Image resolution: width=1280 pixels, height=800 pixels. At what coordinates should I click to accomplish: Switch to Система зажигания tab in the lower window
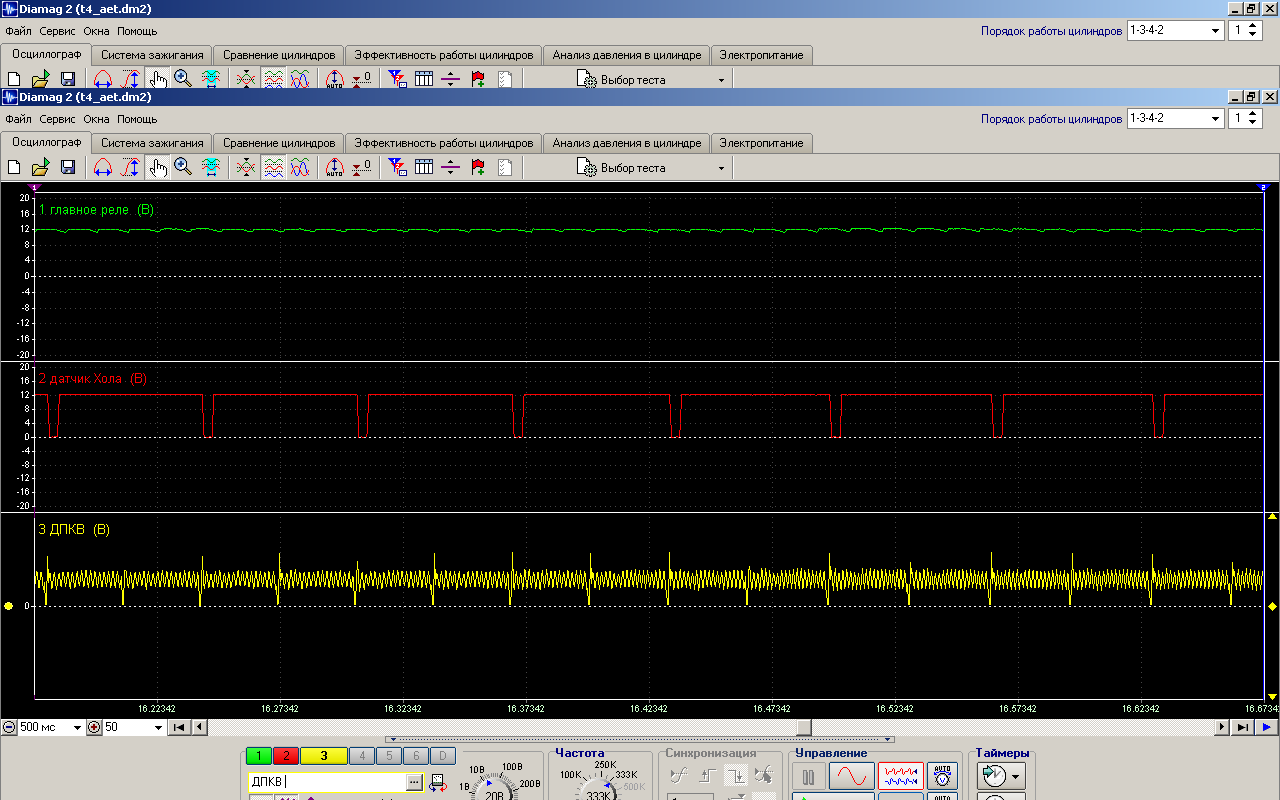tap(152, 143)
